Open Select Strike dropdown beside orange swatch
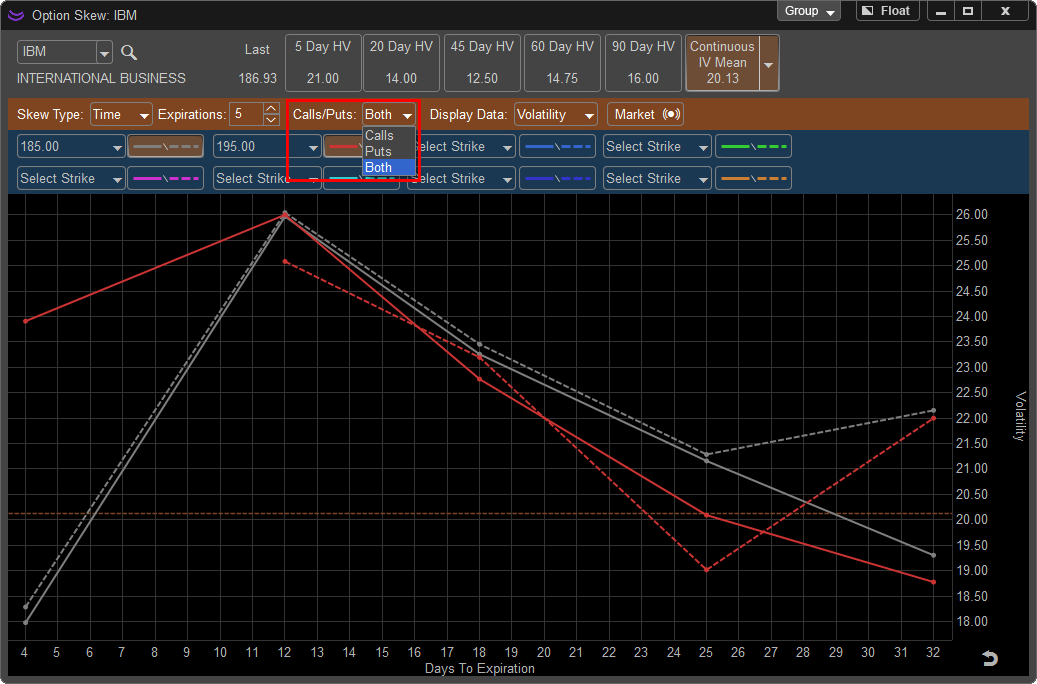1037x684 pixels. [657, 178]
